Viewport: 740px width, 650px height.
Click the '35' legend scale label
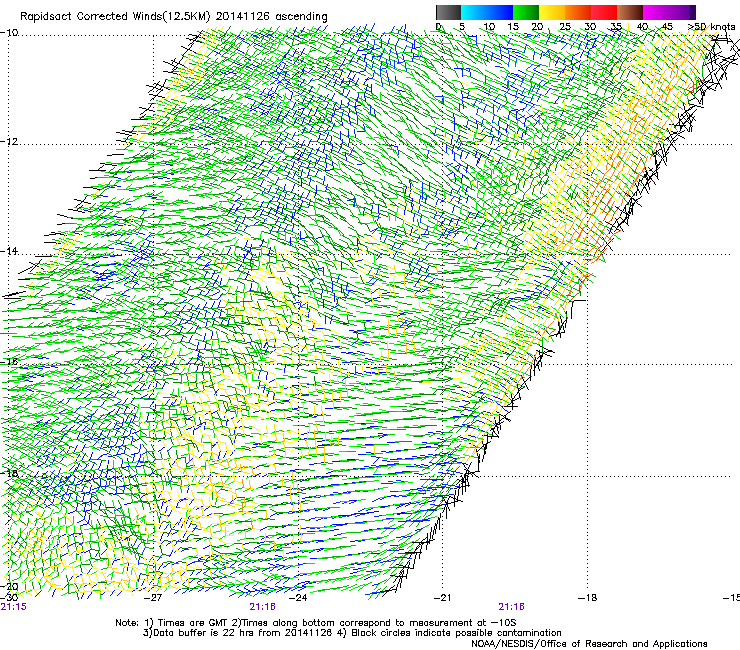[616, 27]
